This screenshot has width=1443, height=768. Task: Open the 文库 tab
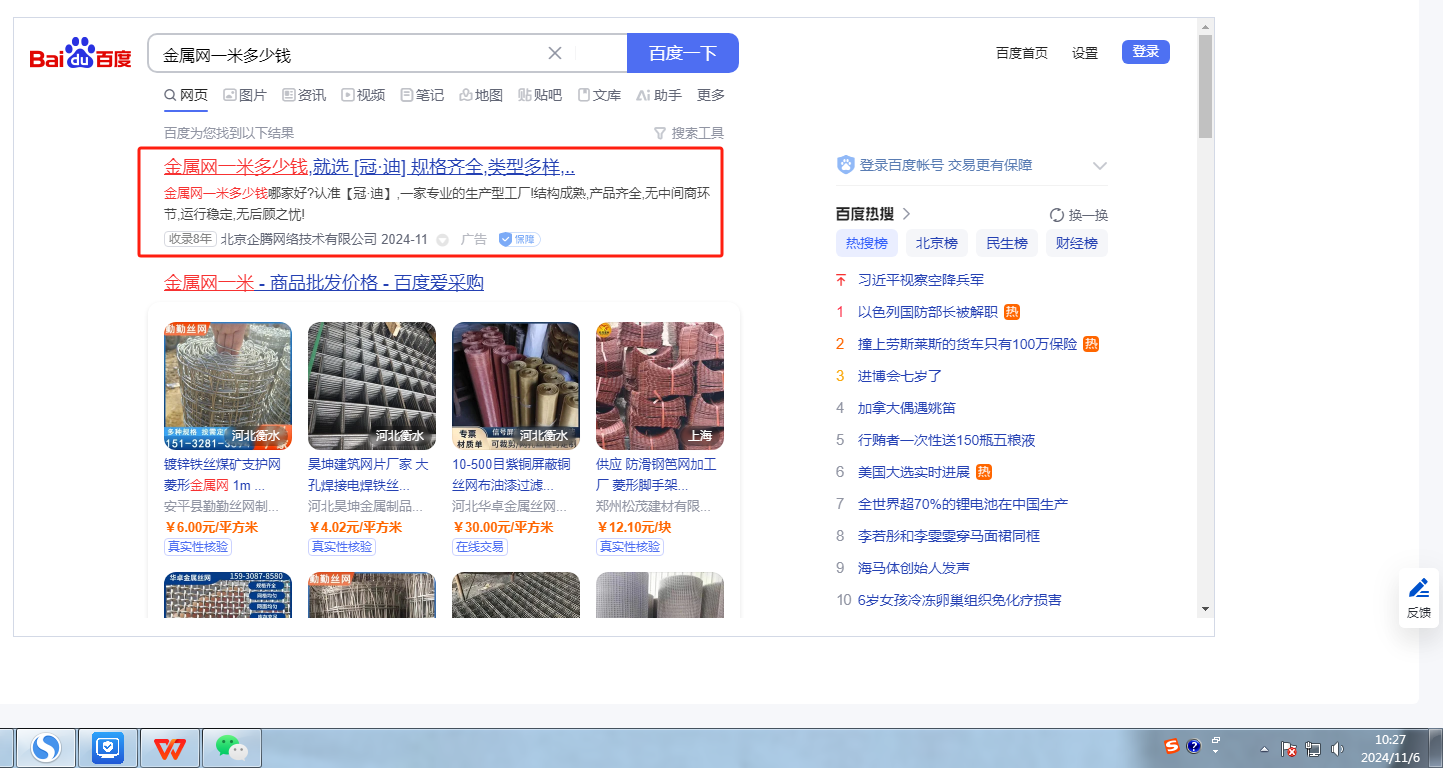pos(599,95)
